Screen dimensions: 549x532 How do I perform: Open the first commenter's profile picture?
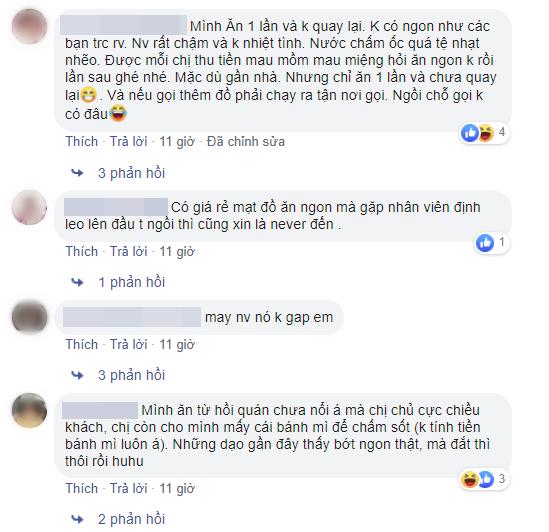29,26
